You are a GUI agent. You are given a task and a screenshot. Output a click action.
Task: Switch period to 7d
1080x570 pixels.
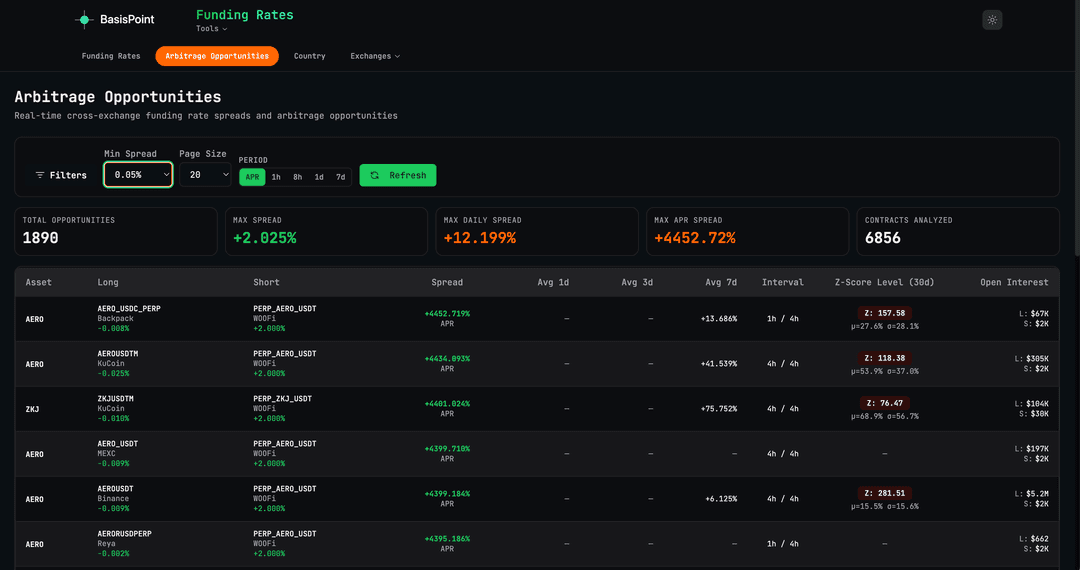point(341,177)
